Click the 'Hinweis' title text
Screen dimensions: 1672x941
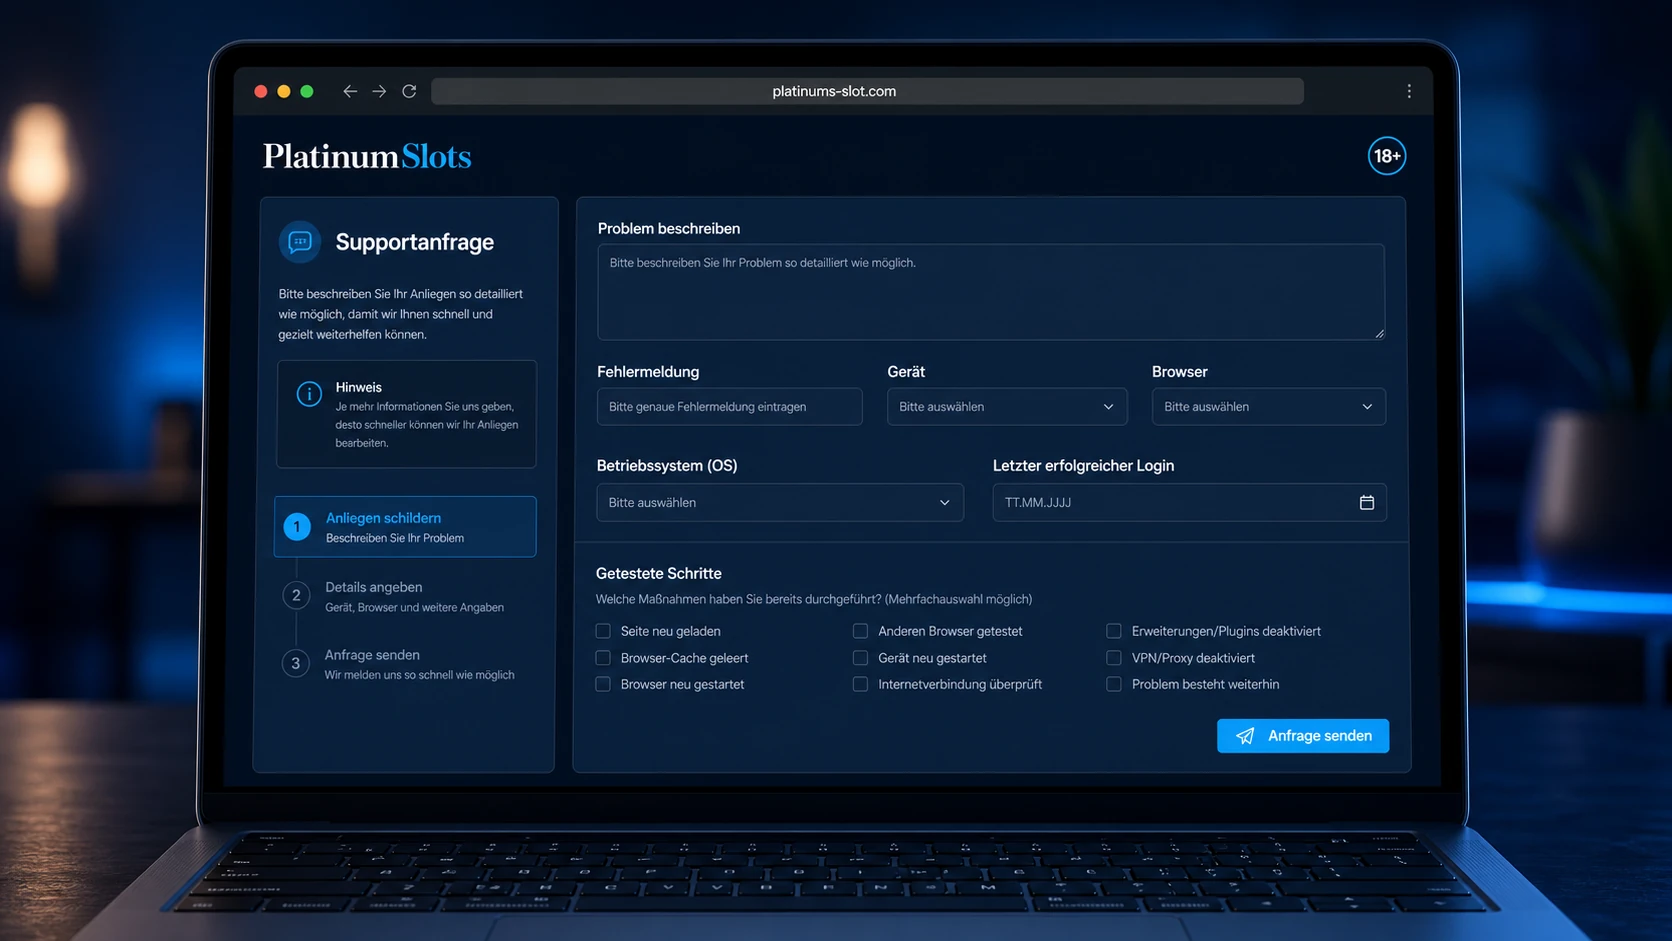pyautogui.click(x=358, y=387)
